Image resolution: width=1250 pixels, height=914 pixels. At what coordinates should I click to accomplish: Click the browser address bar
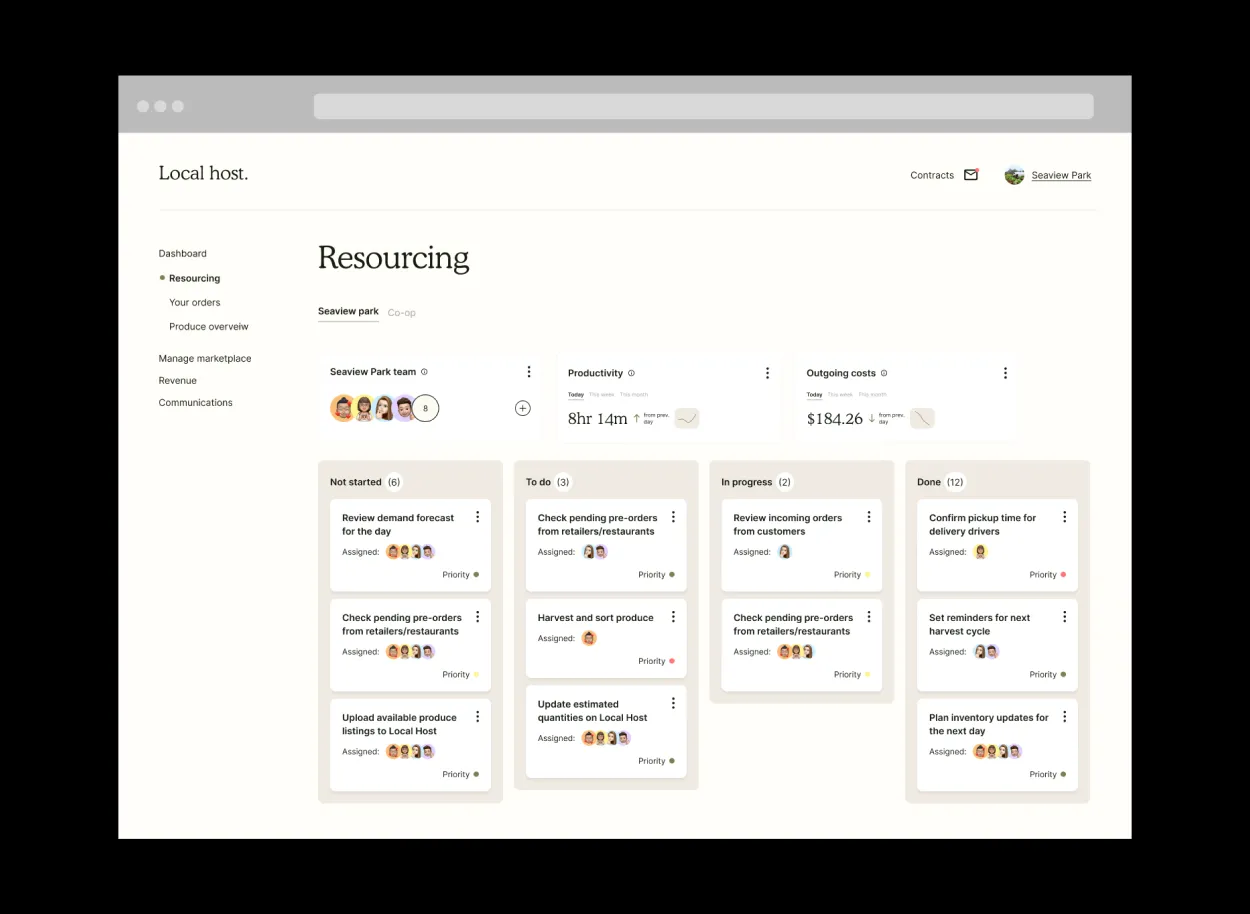(703, 106)
